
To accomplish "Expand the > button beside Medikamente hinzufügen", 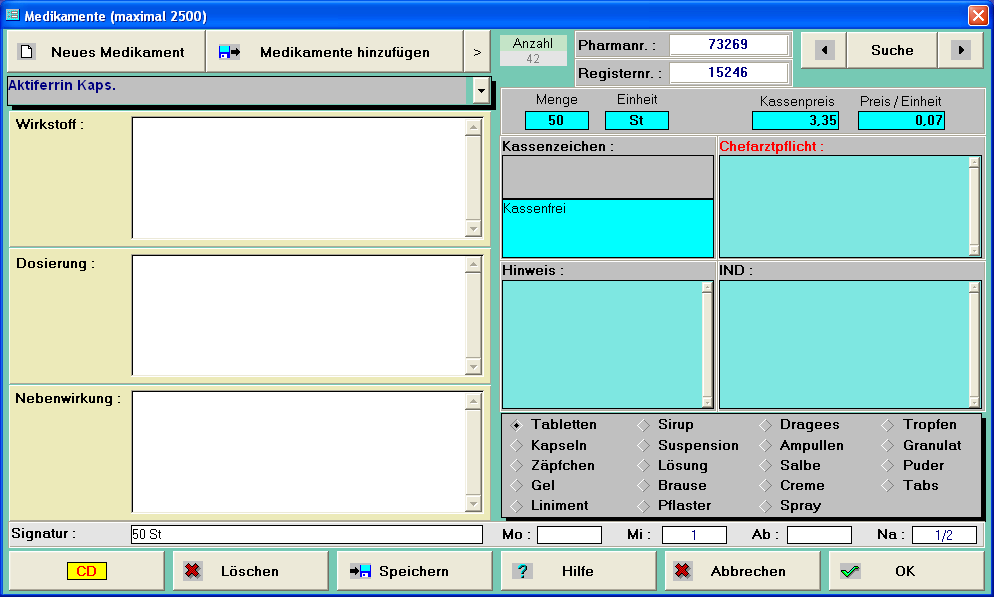I will [x=477, y=52].
